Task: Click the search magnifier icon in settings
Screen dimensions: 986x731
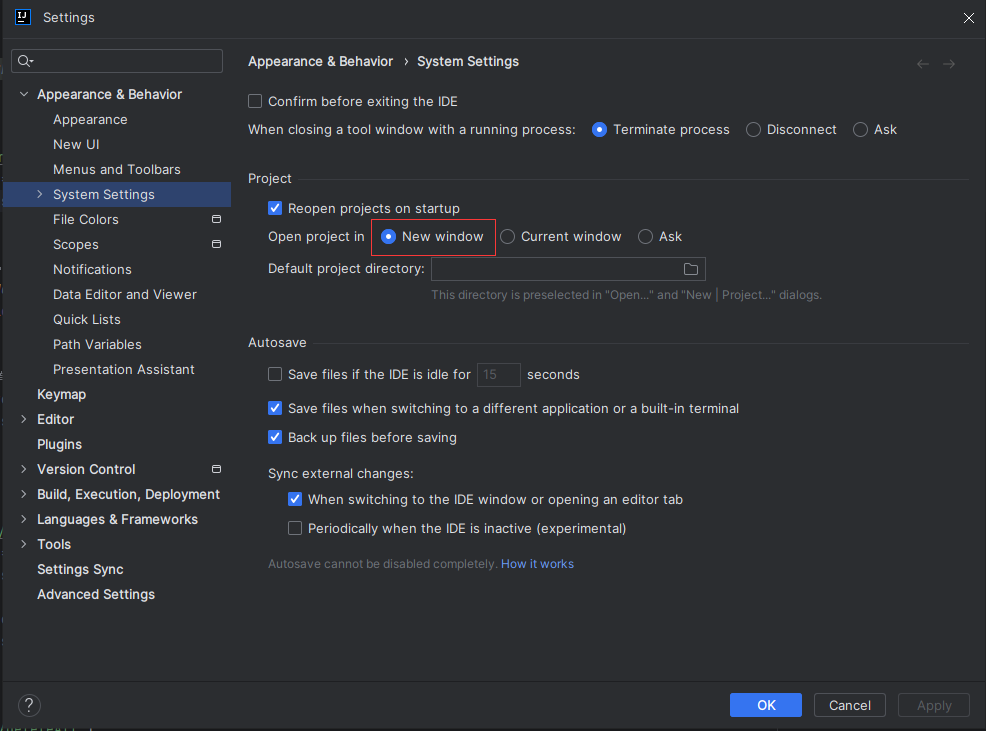Action: (x=25, y=62)
